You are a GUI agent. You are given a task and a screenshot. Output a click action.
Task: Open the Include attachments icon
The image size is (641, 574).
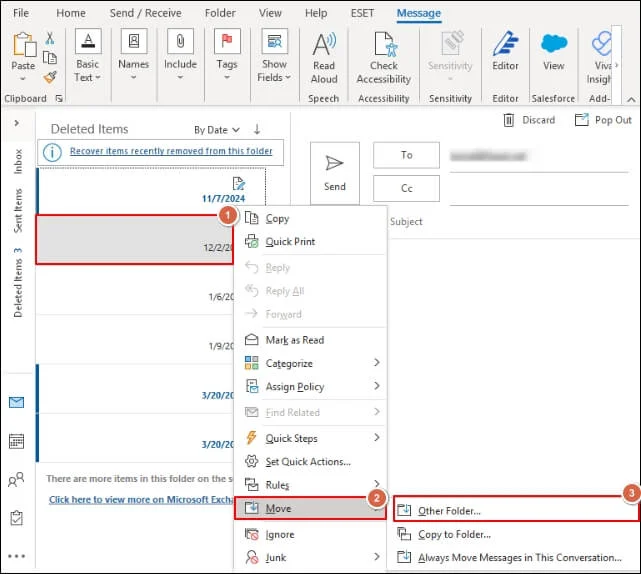coord(180,41)
